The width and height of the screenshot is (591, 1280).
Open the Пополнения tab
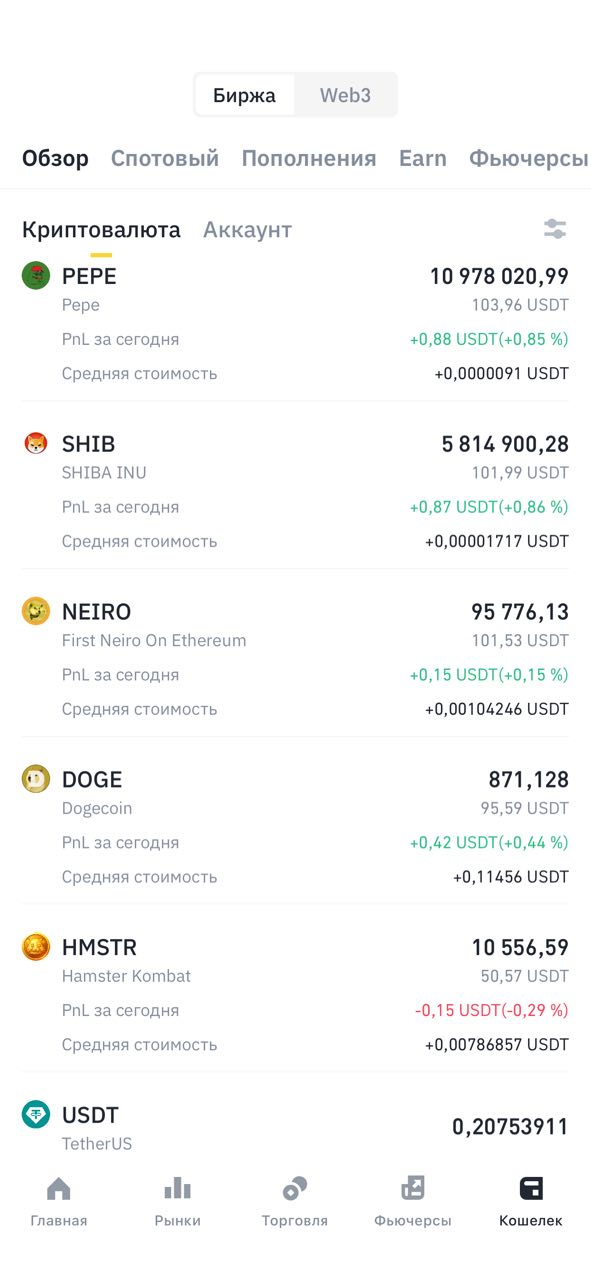pyautogui.click(x=309, y=158)
